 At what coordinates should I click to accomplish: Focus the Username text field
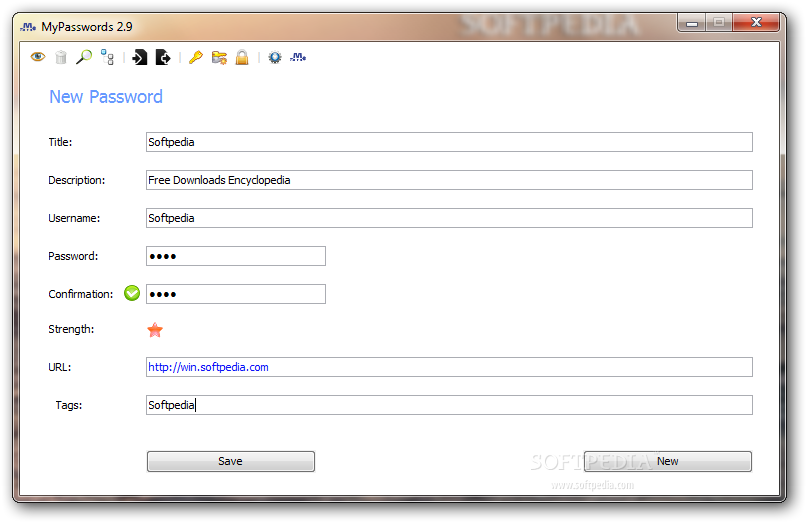[x=449, y=218]
